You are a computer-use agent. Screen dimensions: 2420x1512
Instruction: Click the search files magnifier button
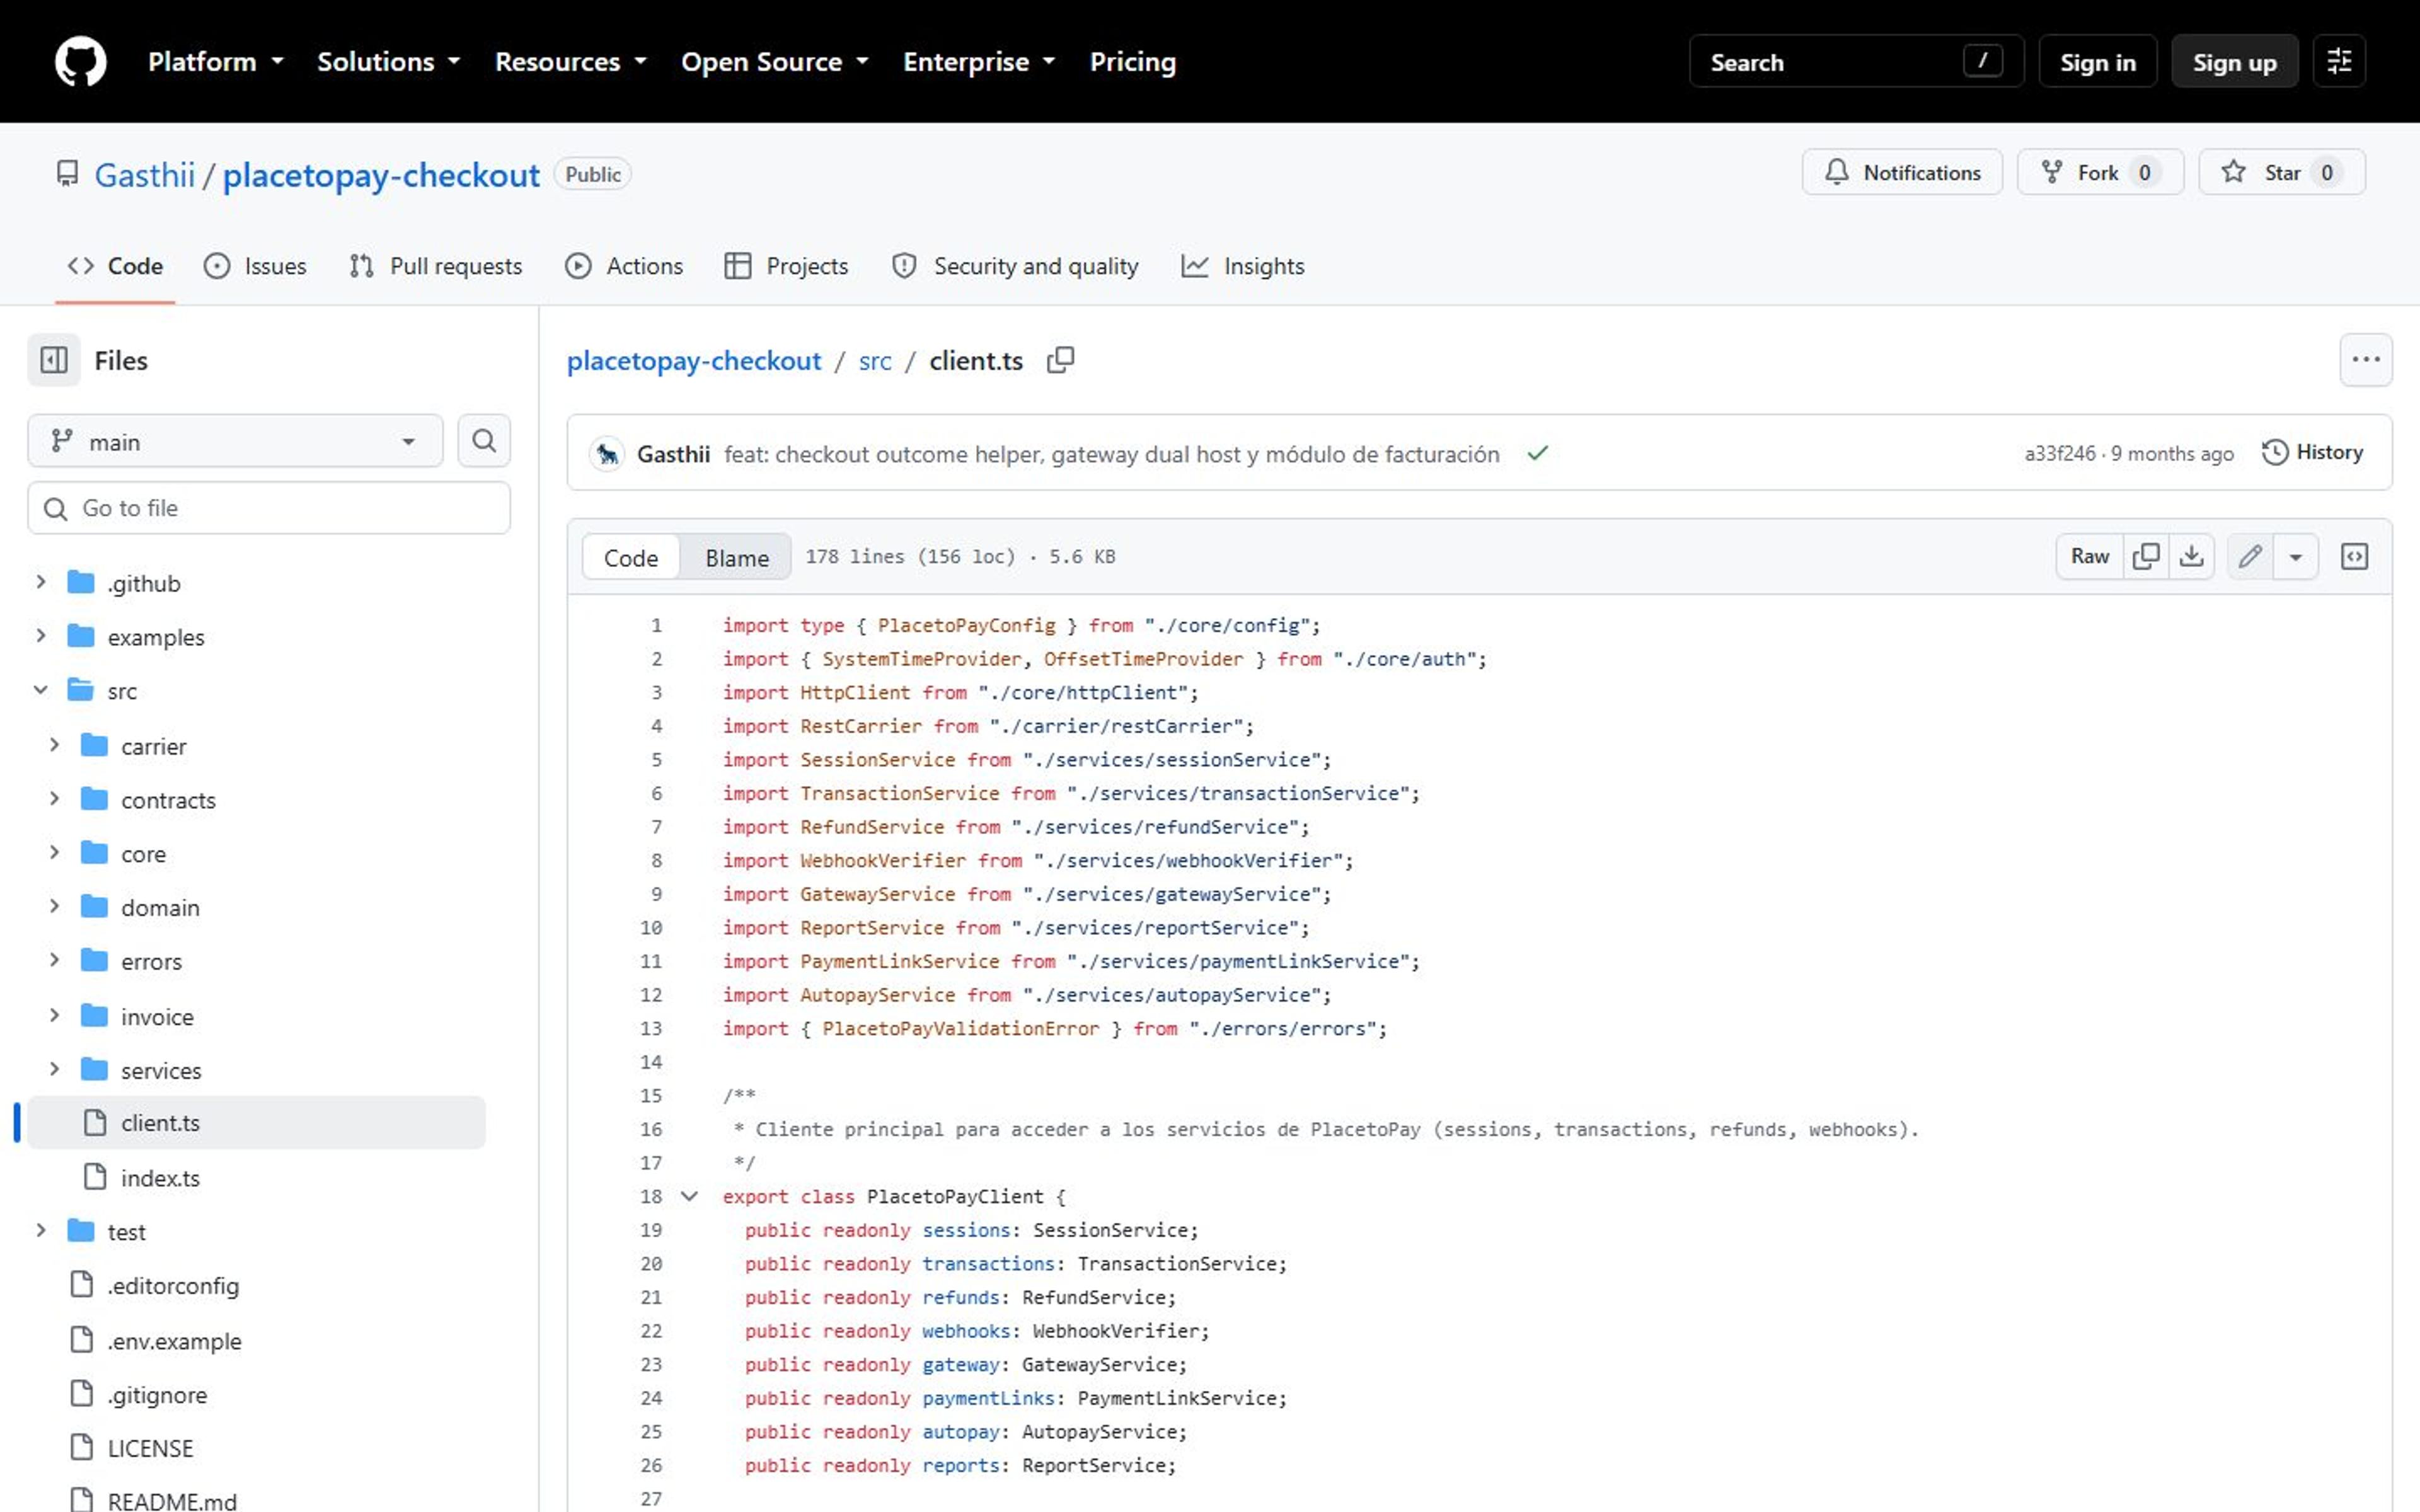484,441
